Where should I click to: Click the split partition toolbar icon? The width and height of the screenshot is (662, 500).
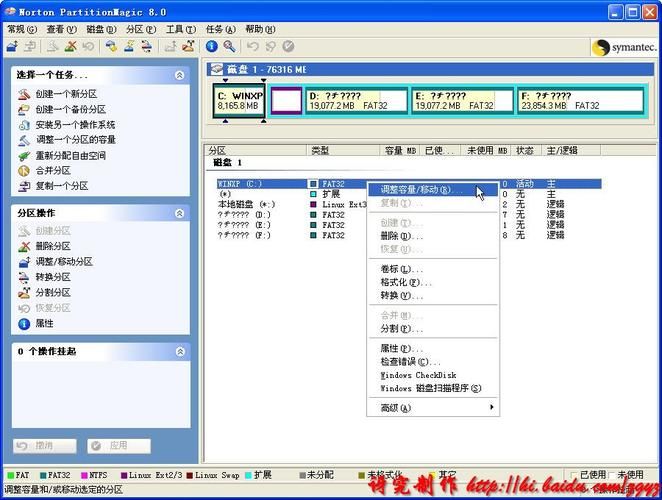point(189,46)
